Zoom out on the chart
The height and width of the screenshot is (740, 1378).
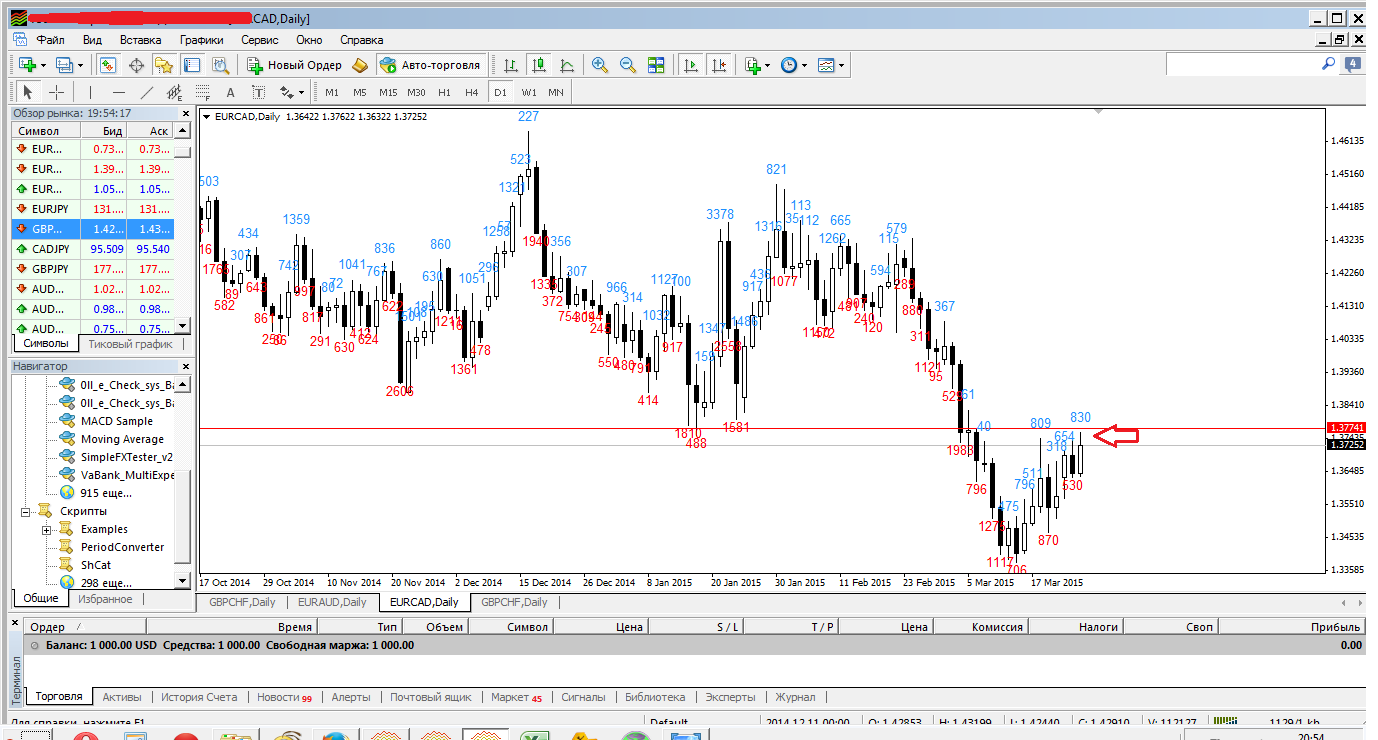click(x=628, y=65)
